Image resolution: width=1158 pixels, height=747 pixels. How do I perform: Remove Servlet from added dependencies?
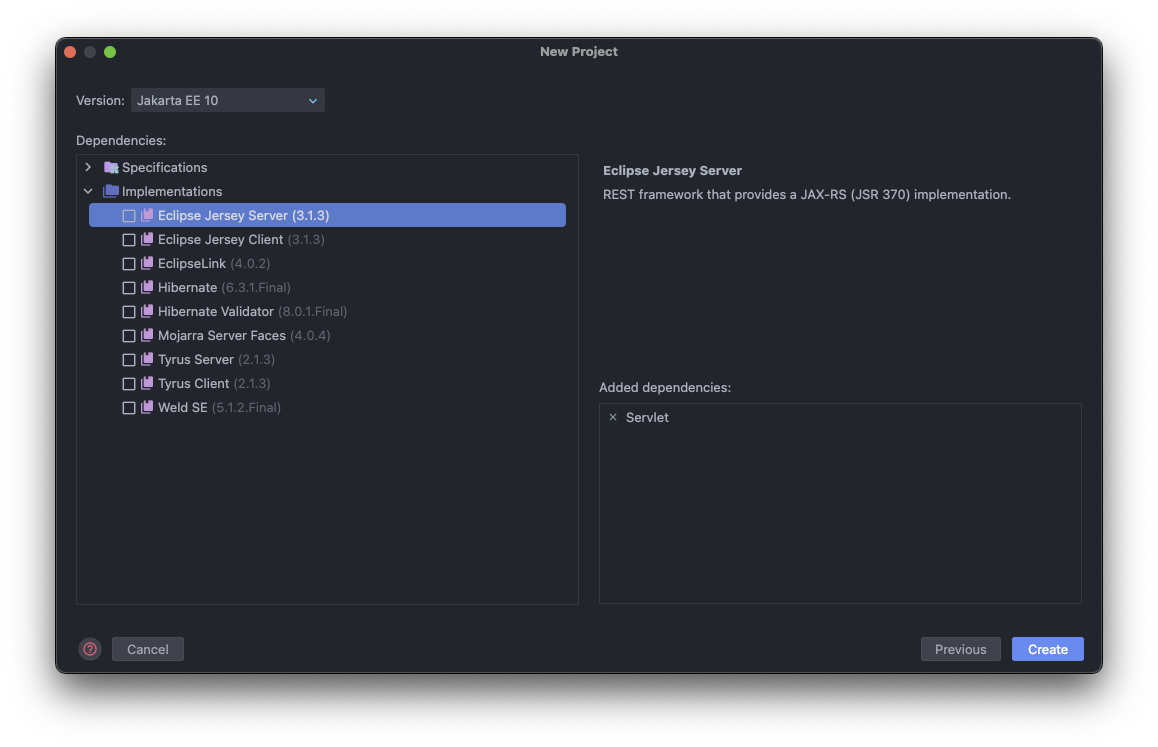click(x=613, y=417)
